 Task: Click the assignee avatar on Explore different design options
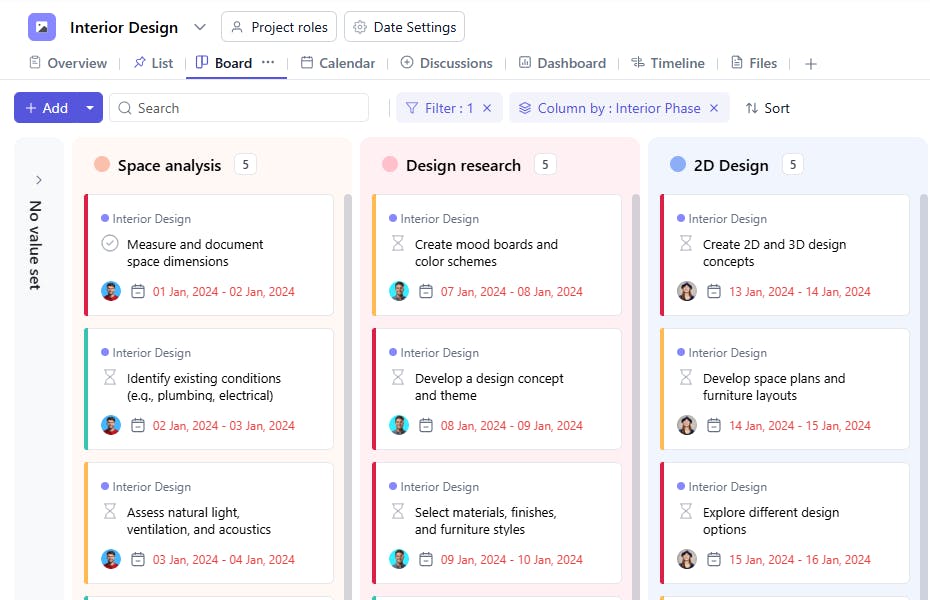[x=687, y=559]
